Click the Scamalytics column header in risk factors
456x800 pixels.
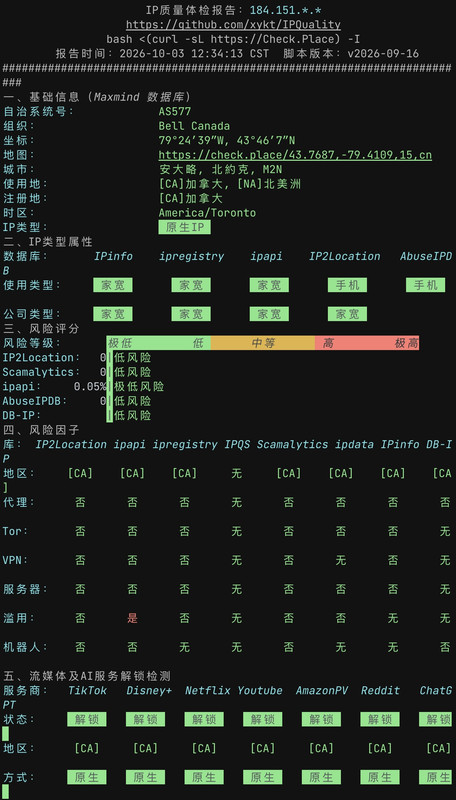tap(293, 444)
